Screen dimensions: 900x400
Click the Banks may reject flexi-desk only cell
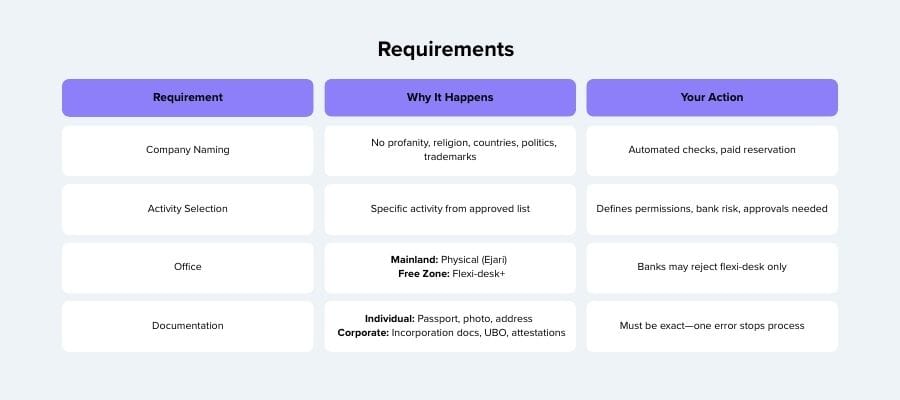[x=712, y=267]
